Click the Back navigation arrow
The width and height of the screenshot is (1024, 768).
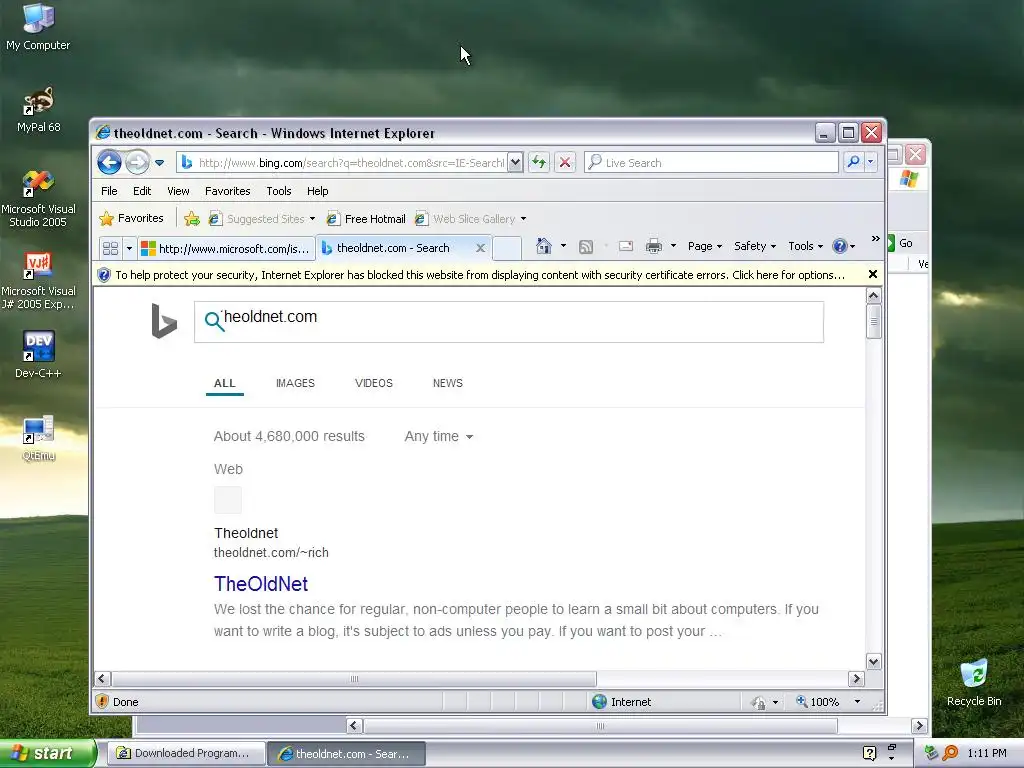(109, 162)
